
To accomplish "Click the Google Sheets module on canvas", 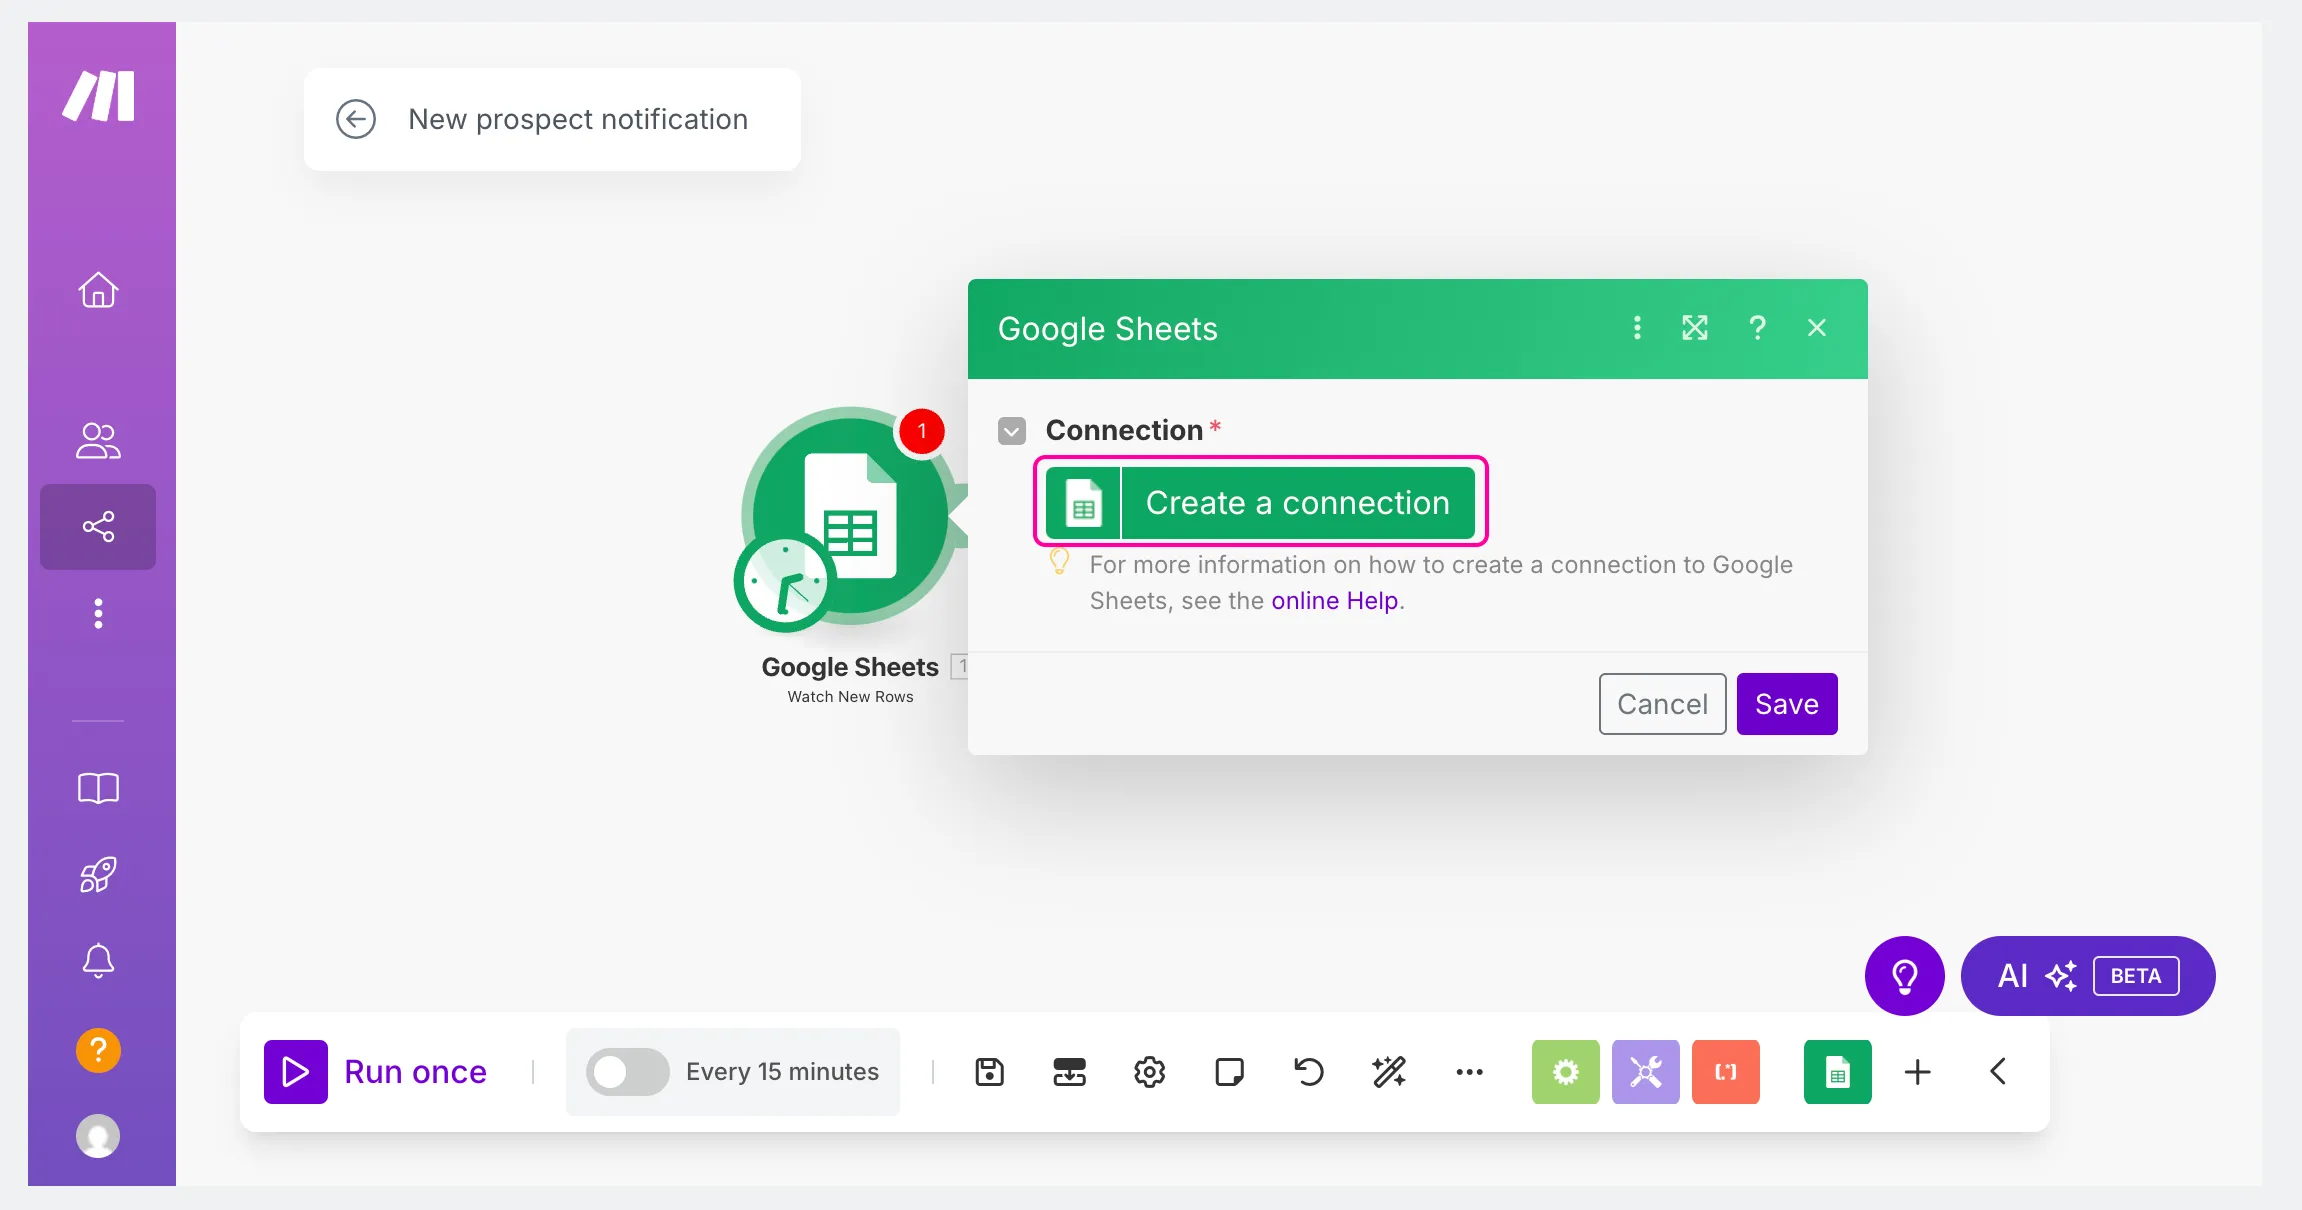I will (849, 517).
